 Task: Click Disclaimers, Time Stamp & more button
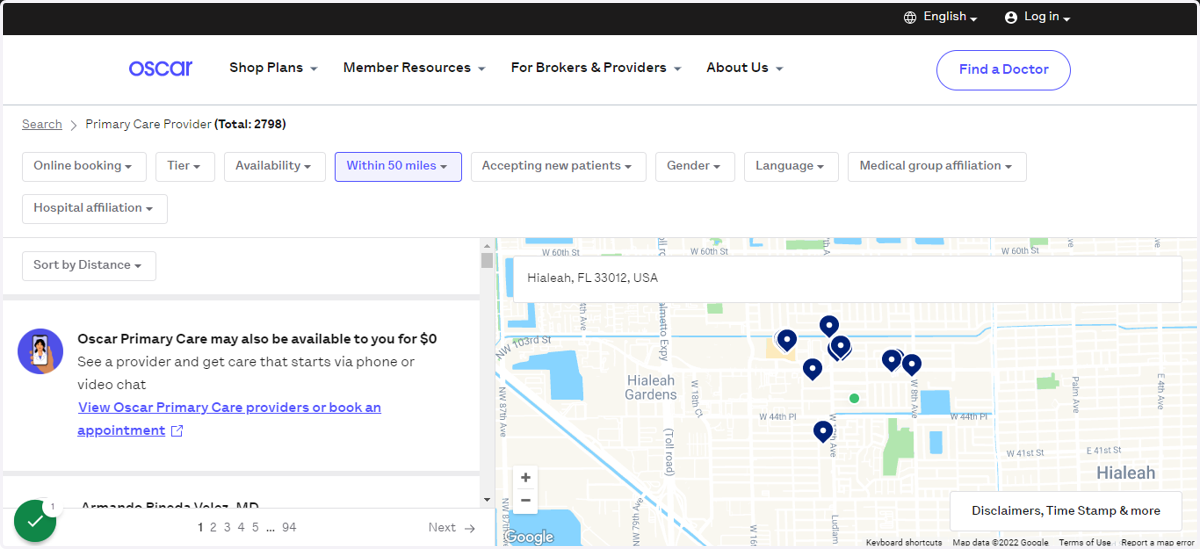(x=1066, y=511)
